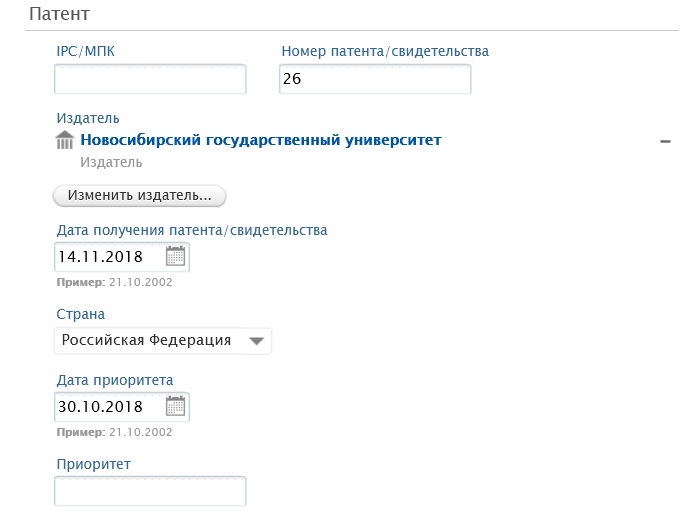Click the institution building icon

click(65, 140)
